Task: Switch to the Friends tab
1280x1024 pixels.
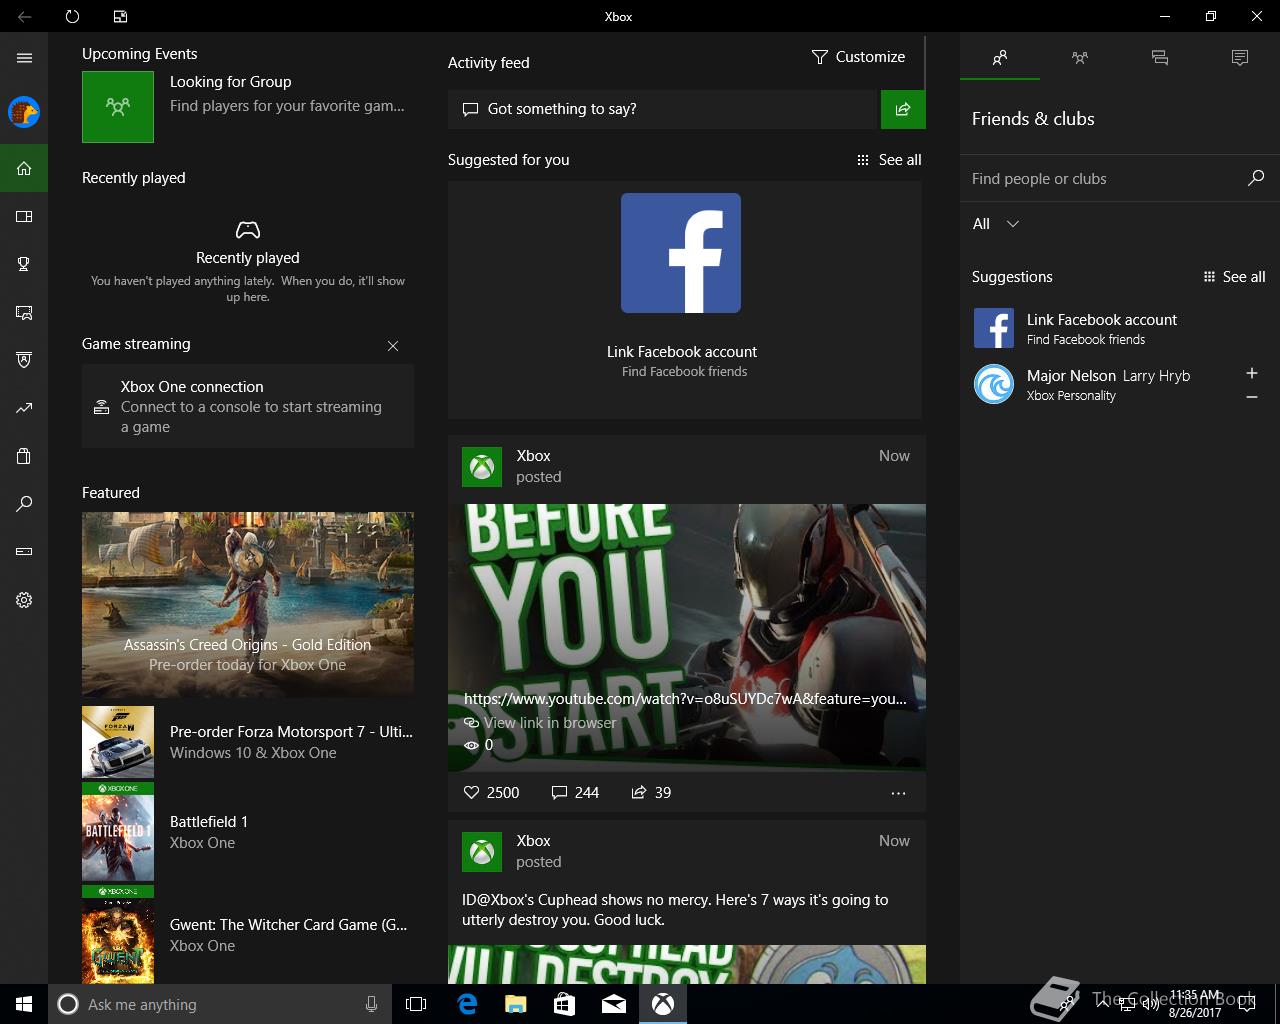Action: 1000,58
